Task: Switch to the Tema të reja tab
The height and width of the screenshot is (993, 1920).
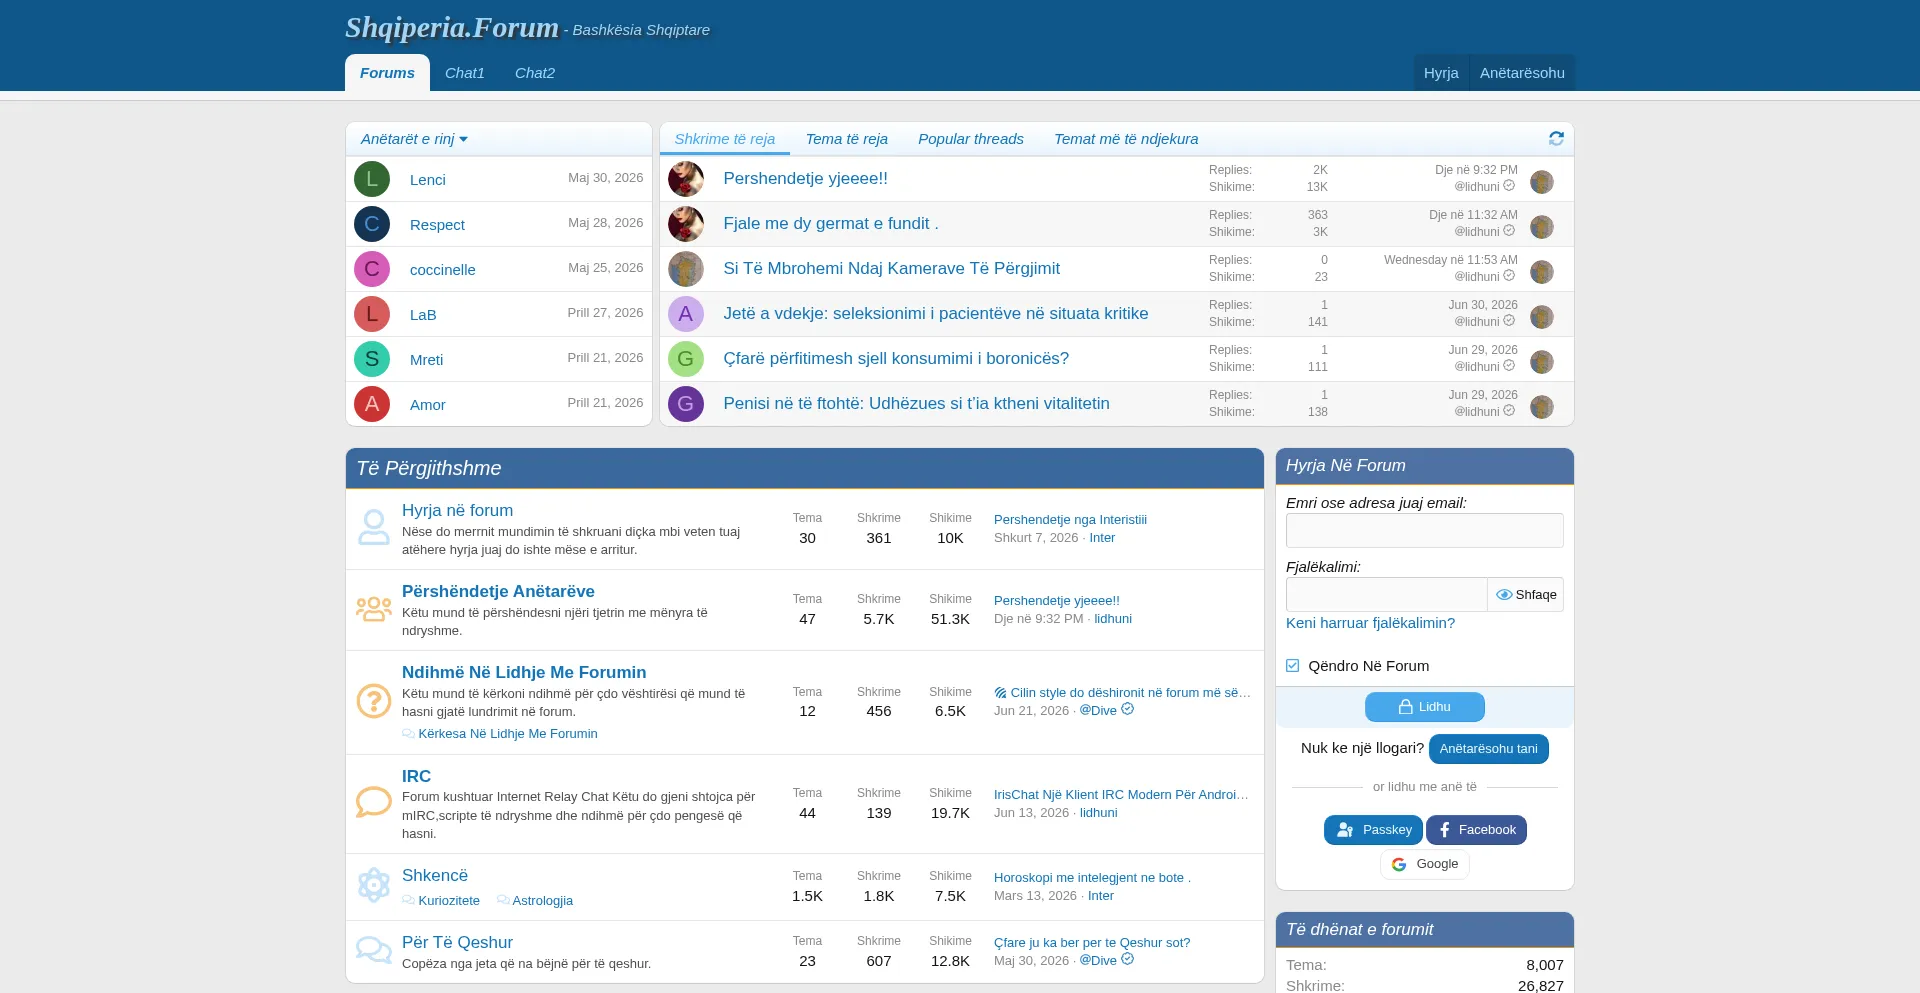Action: tap(847, 139)
